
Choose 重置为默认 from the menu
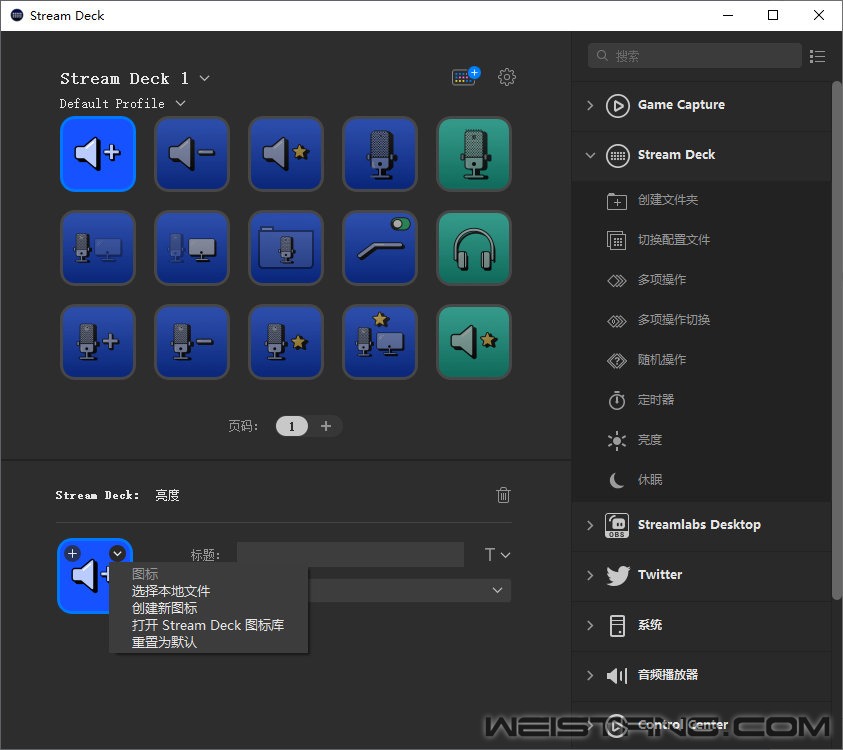(165, 642)
